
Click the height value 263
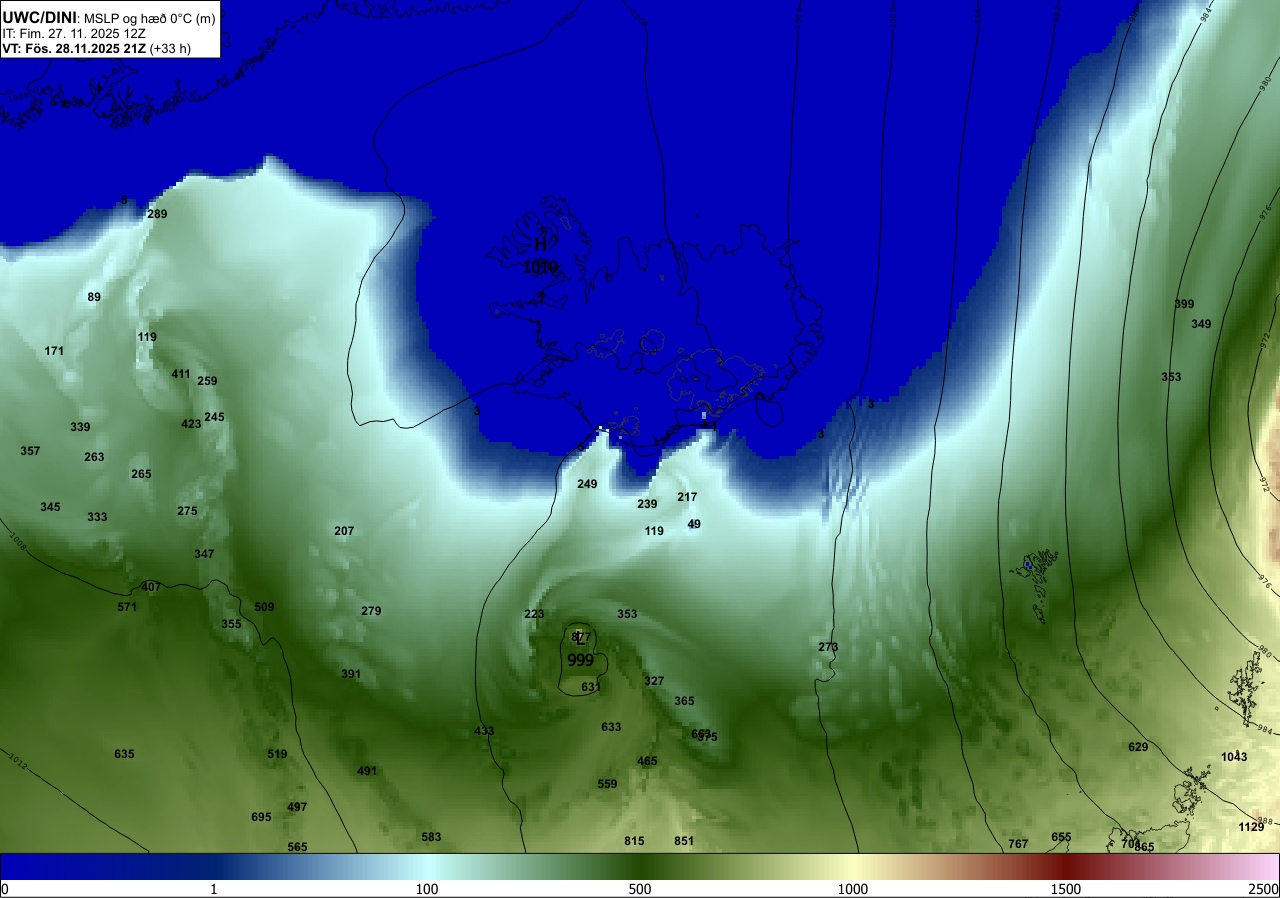tap(94, 457)
